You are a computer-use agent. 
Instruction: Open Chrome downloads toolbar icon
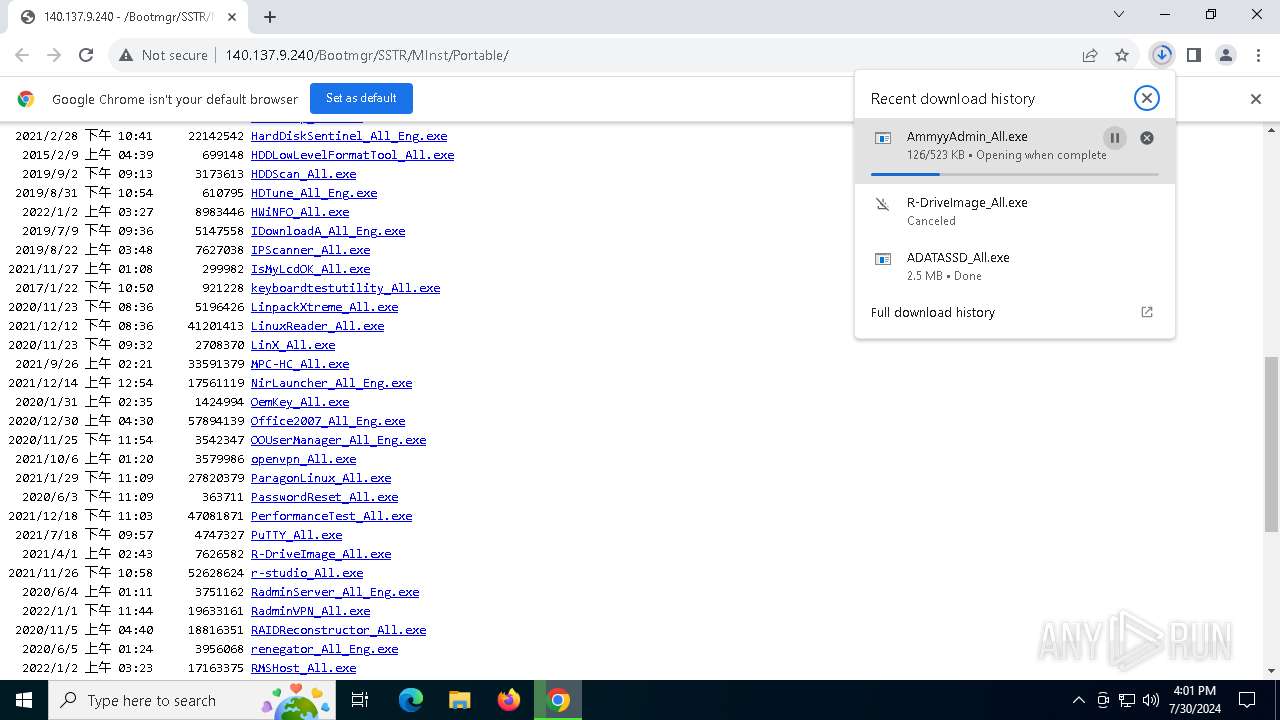click(x=1161, y=55)
